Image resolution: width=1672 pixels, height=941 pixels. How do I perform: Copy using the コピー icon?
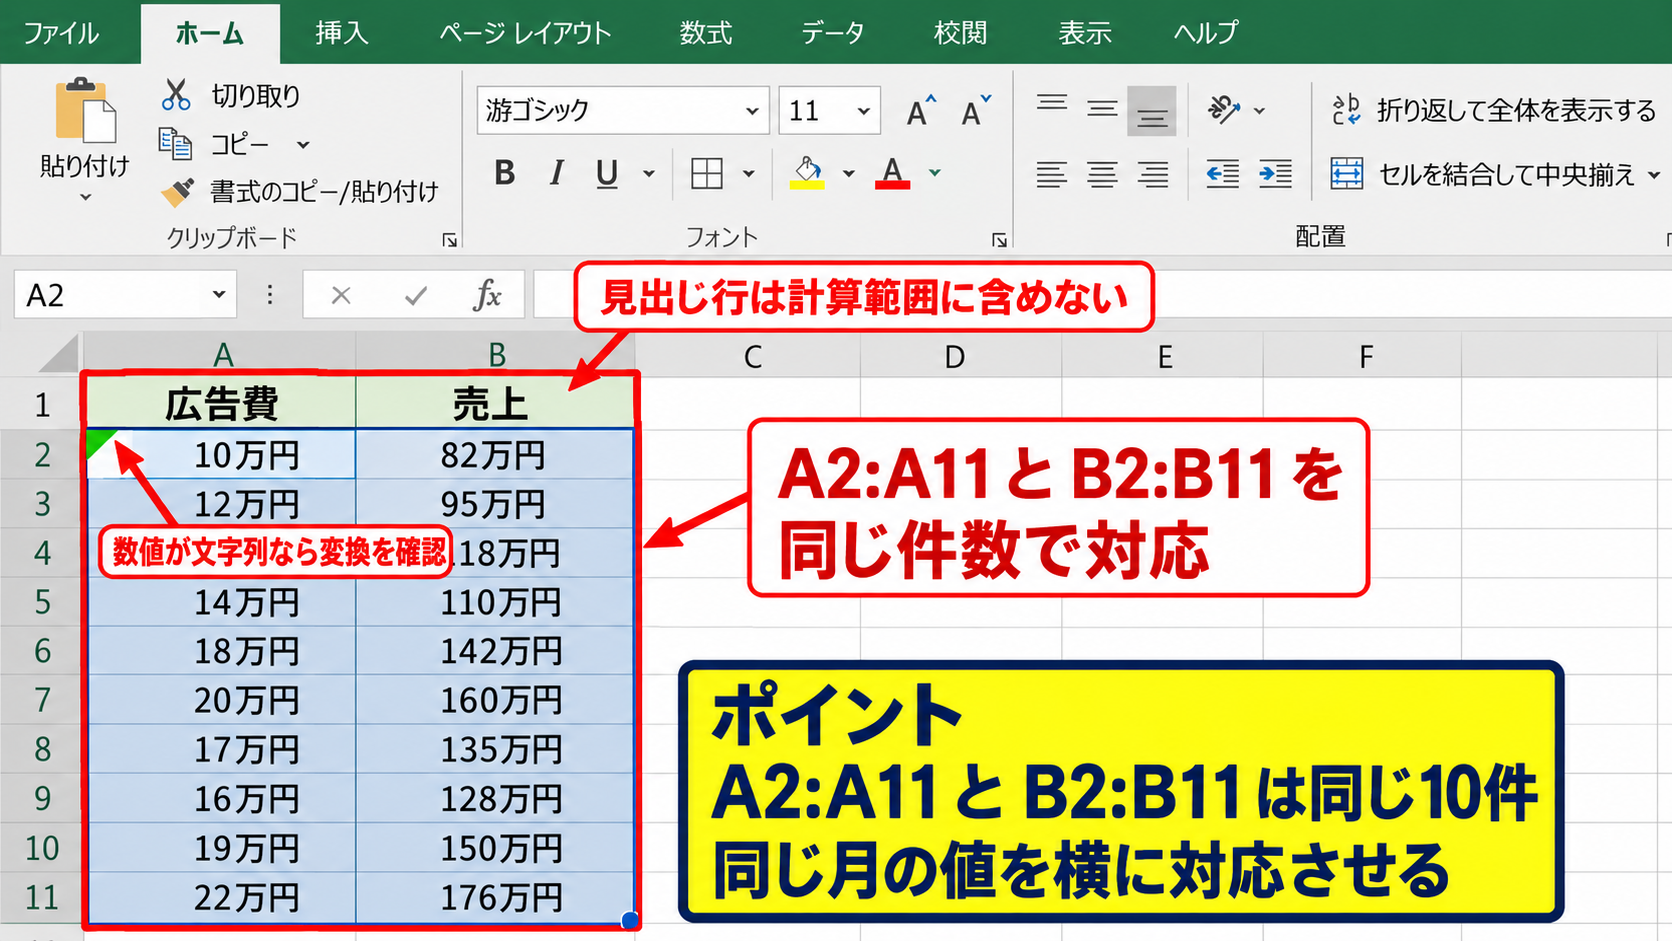pos(176,144)
